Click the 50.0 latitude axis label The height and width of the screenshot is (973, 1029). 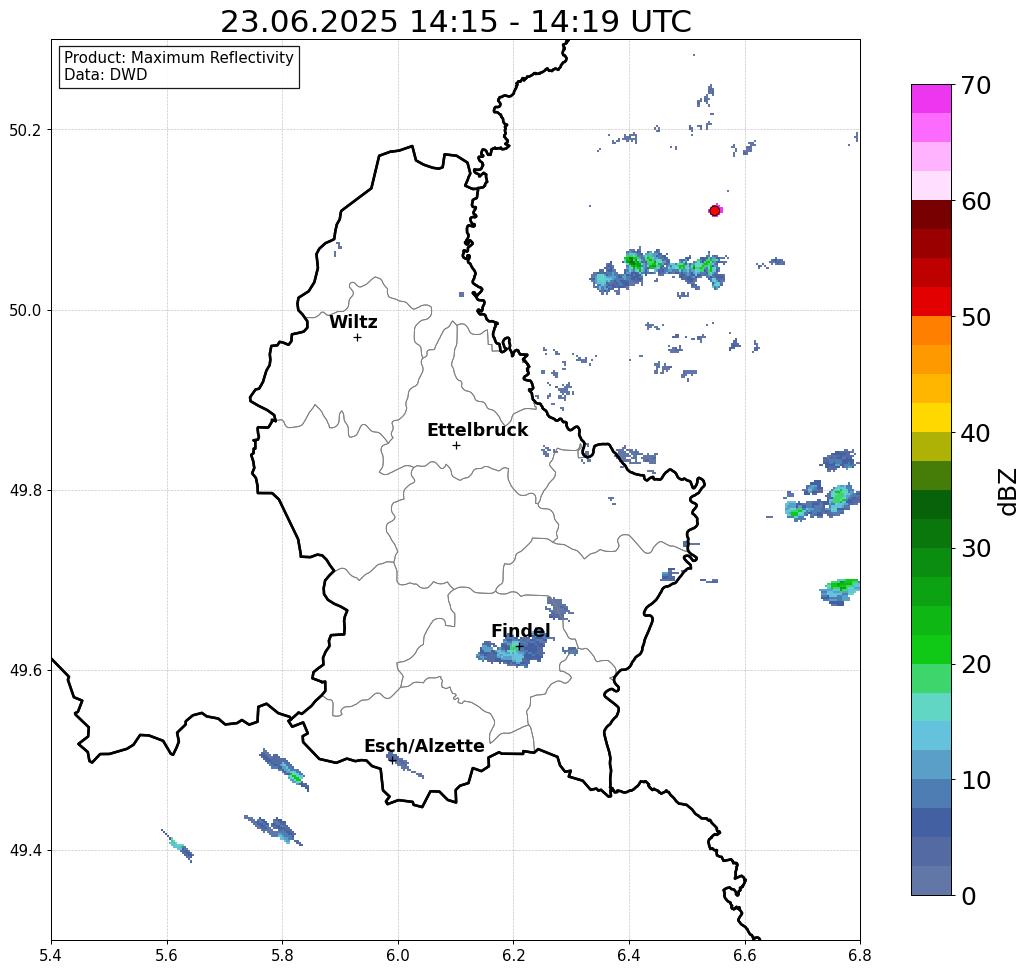tap(25, 310)
